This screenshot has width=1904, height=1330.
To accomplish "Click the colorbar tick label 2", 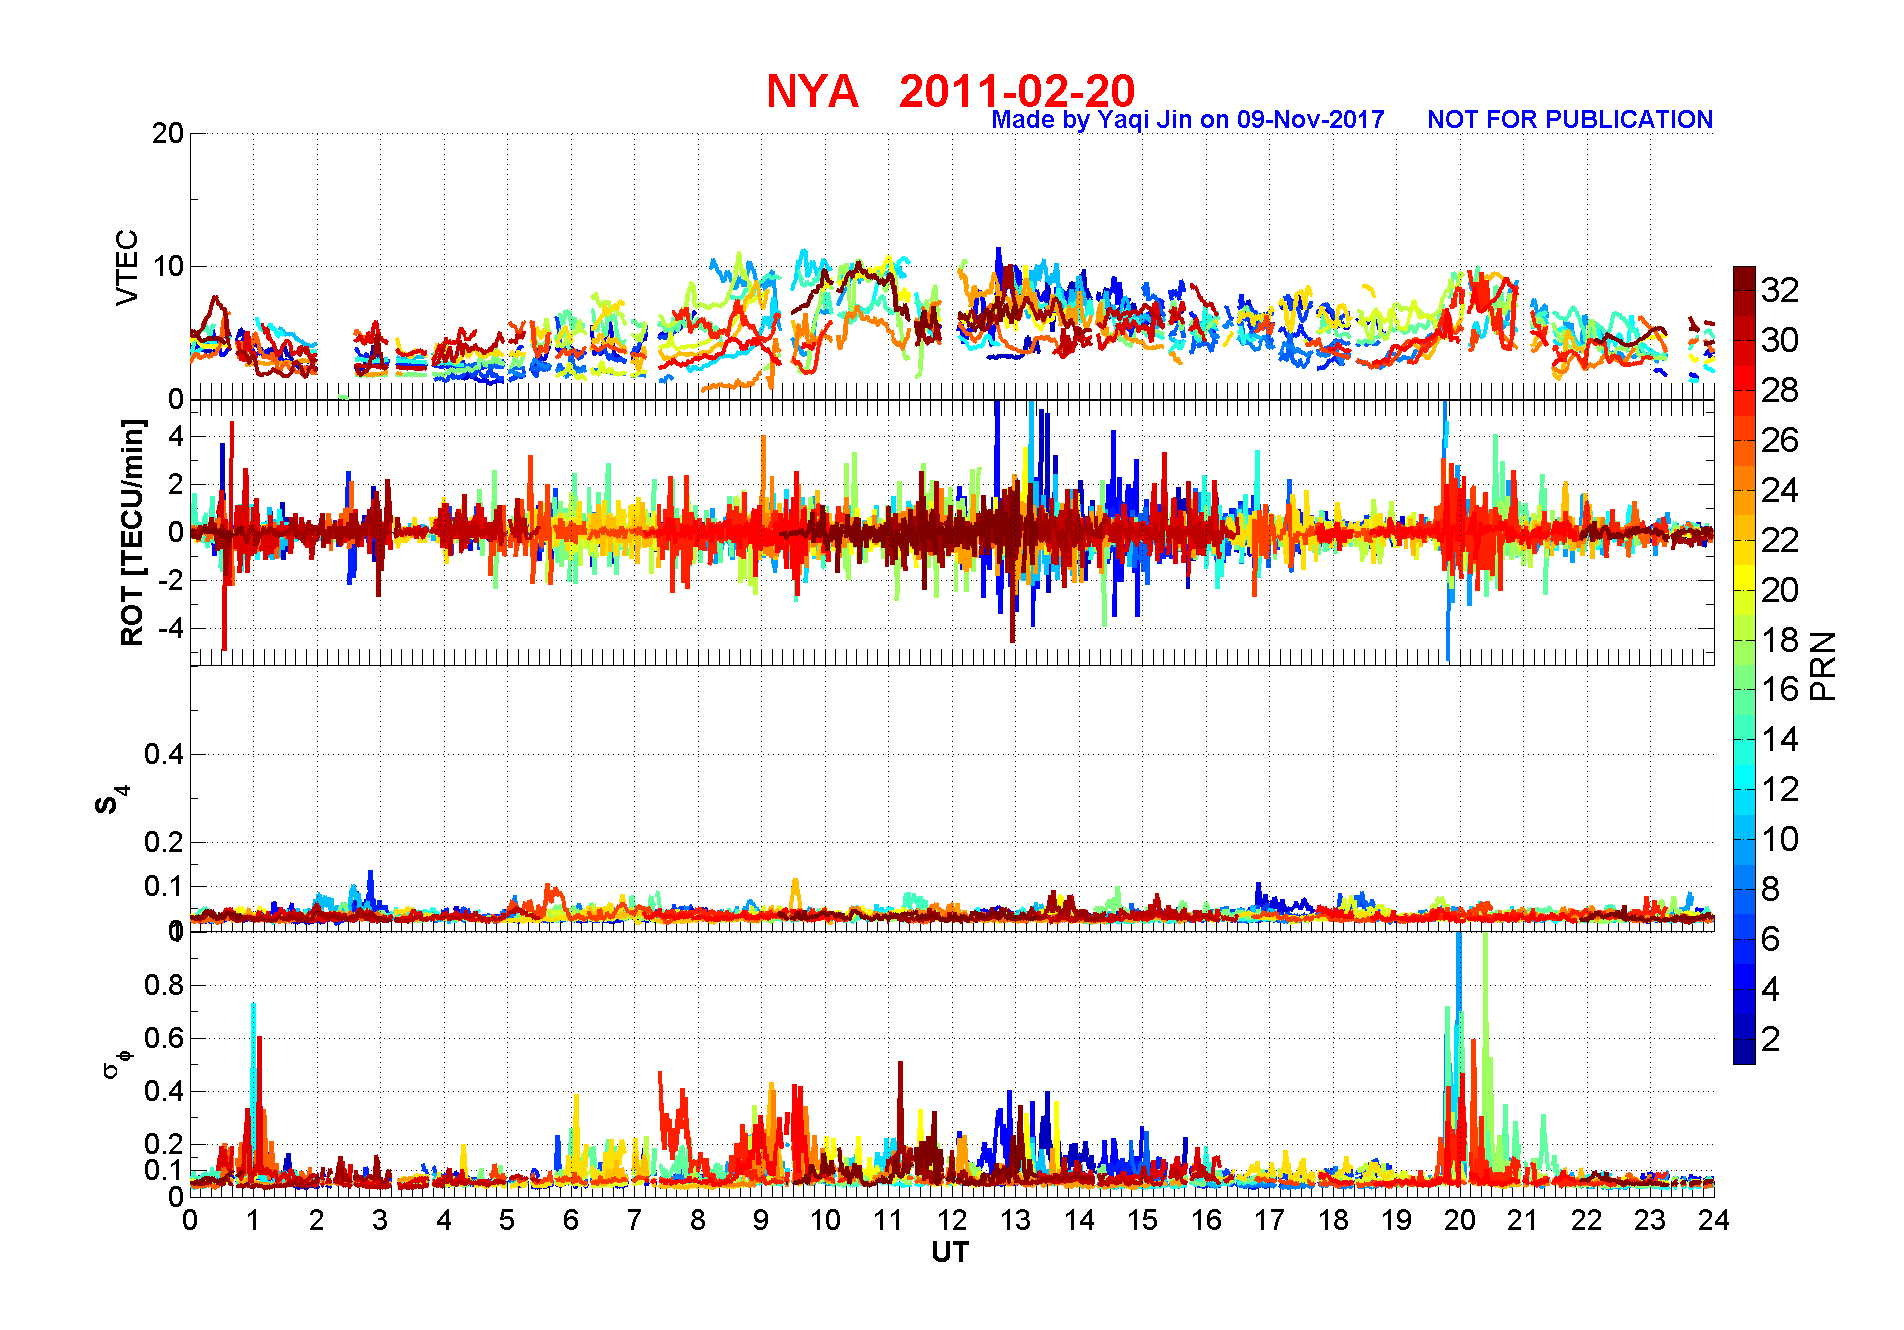I will (x=1771, y=1039).
